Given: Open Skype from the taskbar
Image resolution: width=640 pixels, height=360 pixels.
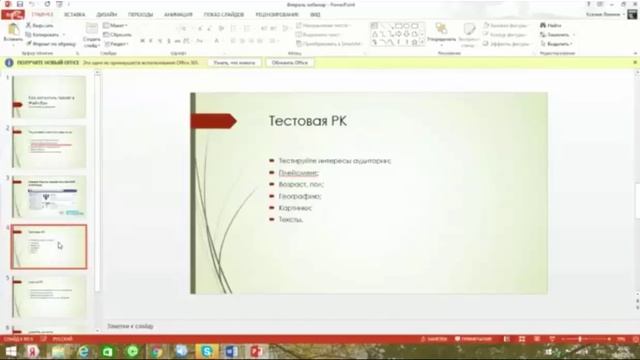Looking at the screenshot, I should coord(207,351).
